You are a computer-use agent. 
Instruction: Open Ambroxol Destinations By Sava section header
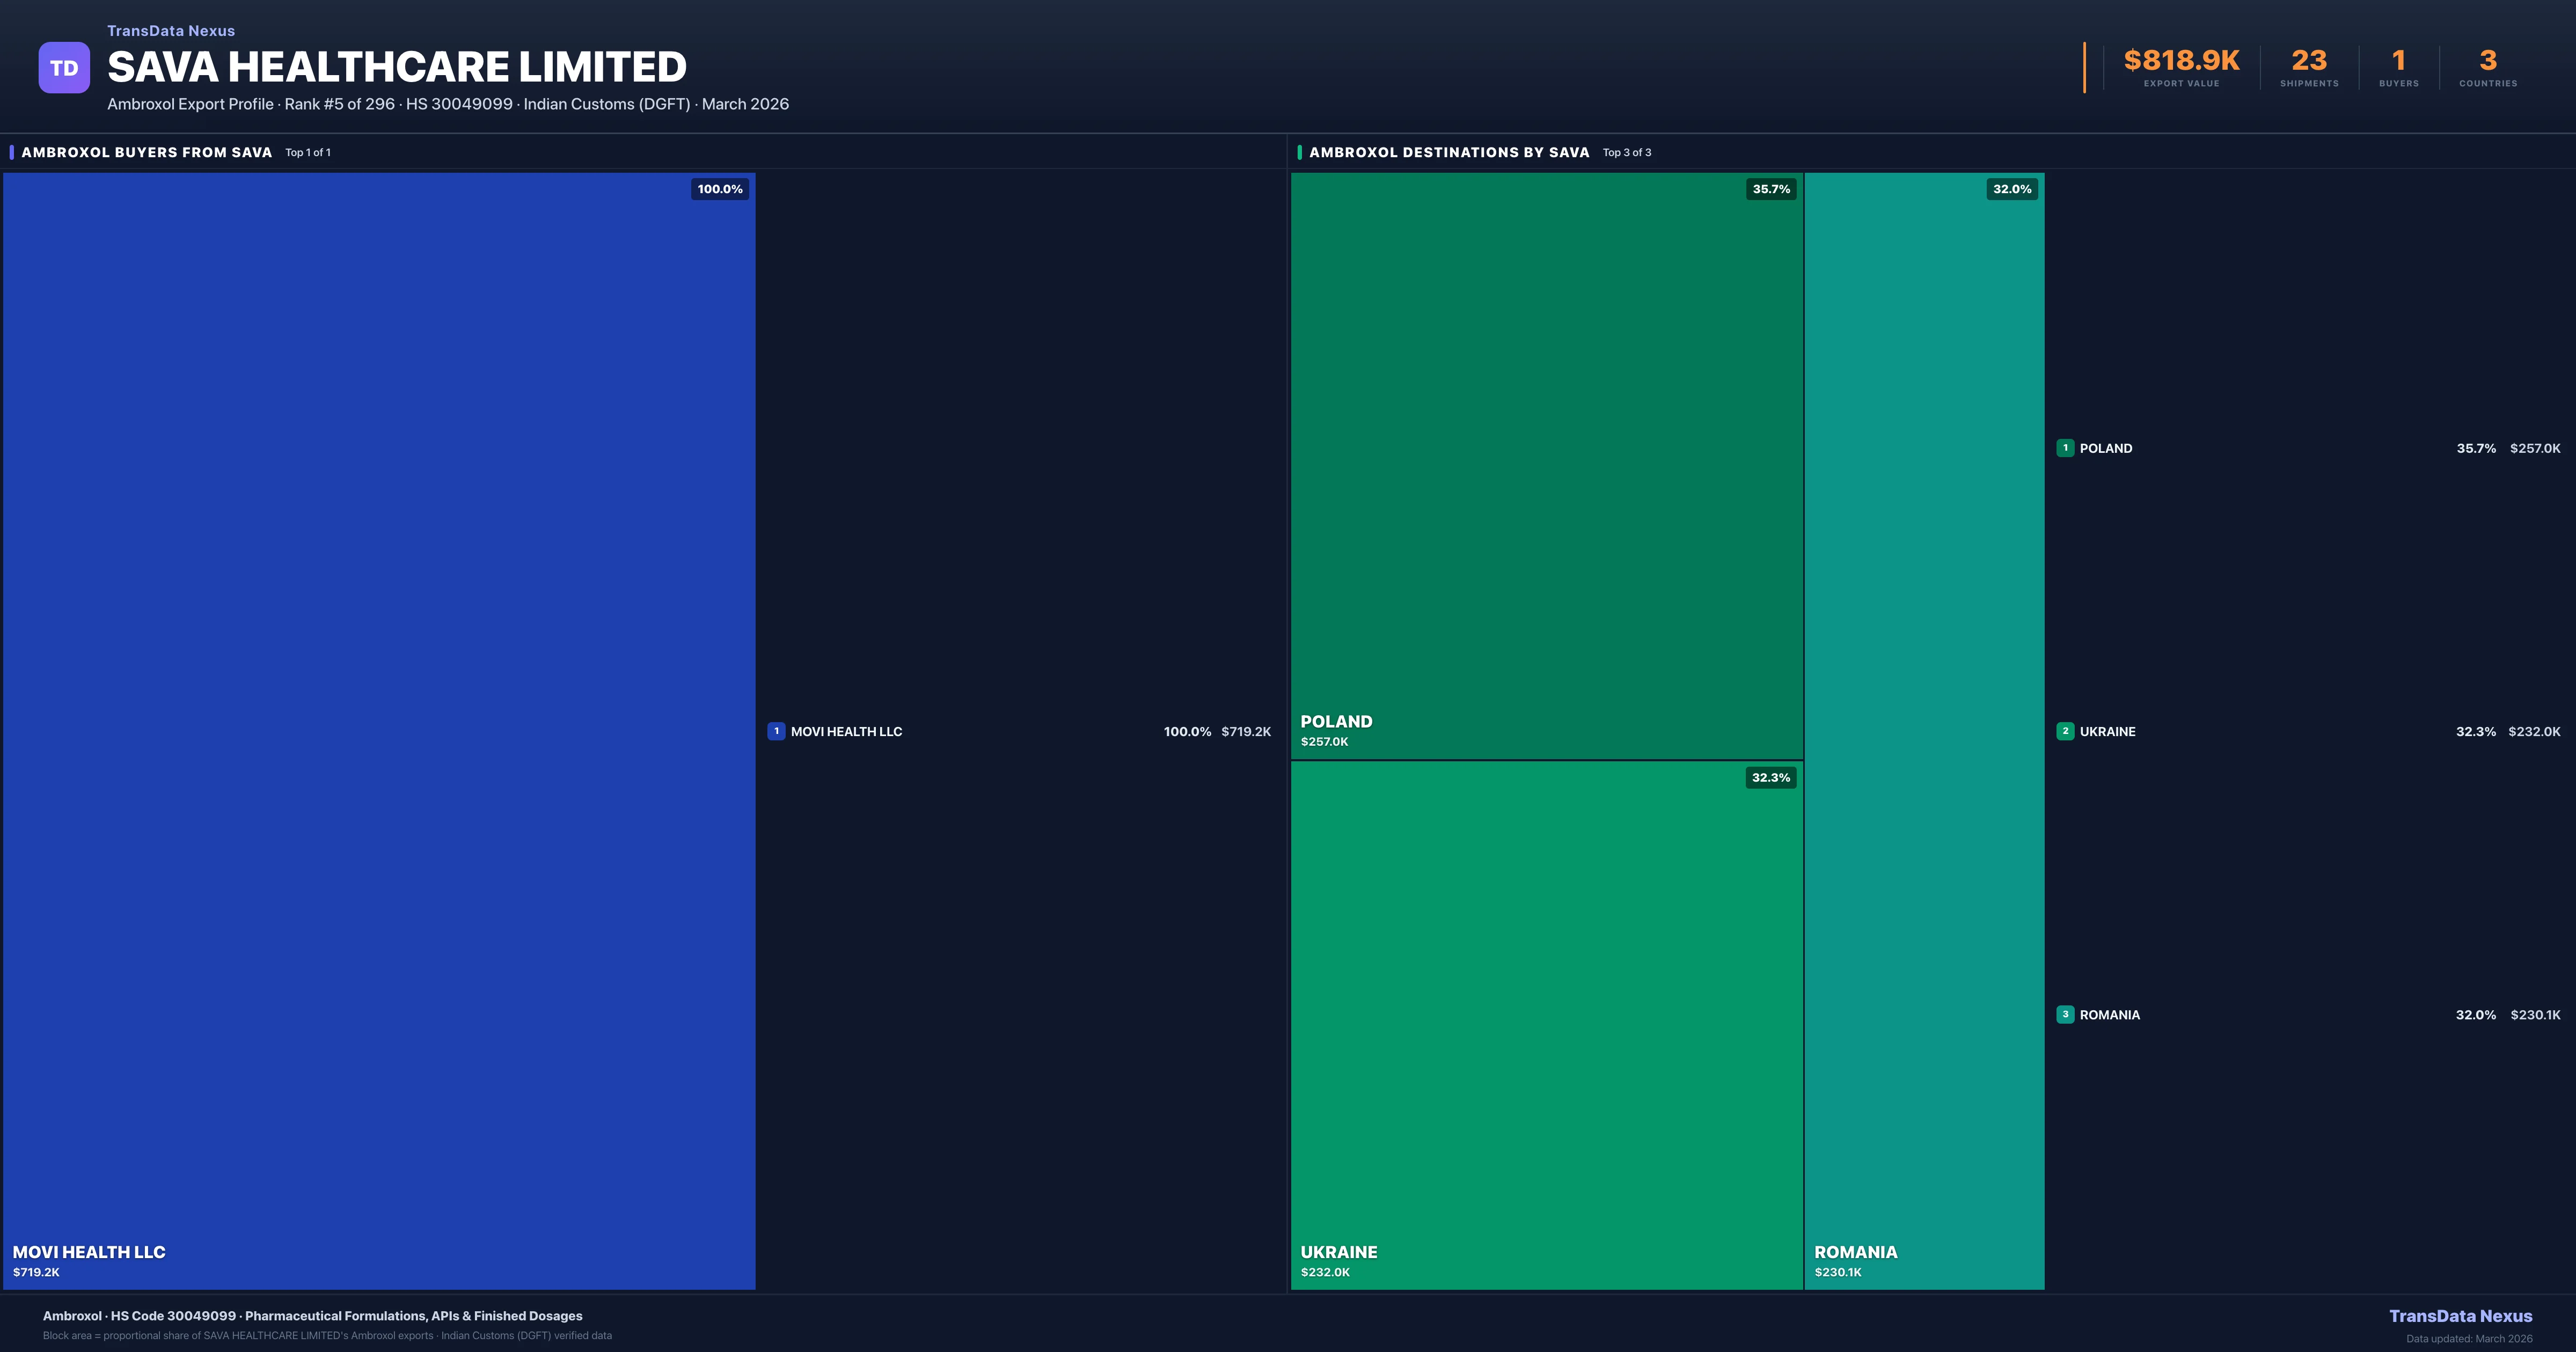coord(1449,152)
